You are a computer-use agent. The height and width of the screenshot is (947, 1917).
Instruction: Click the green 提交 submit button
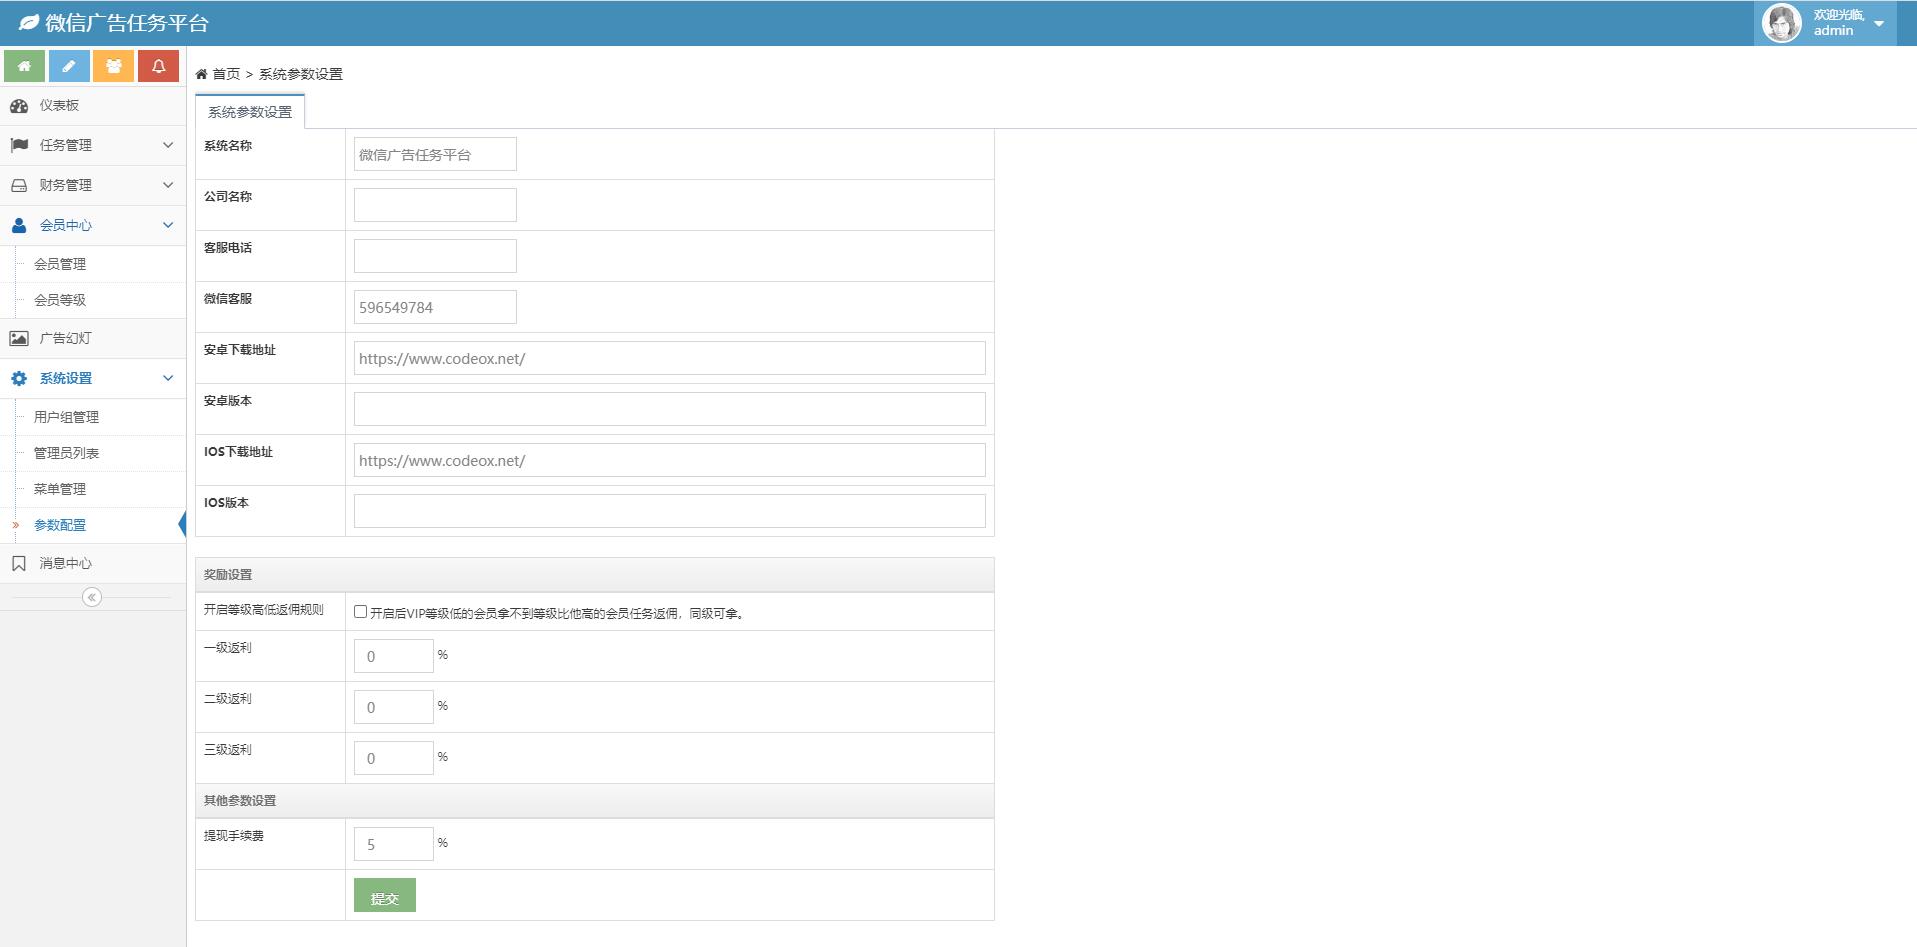(384, 896)
